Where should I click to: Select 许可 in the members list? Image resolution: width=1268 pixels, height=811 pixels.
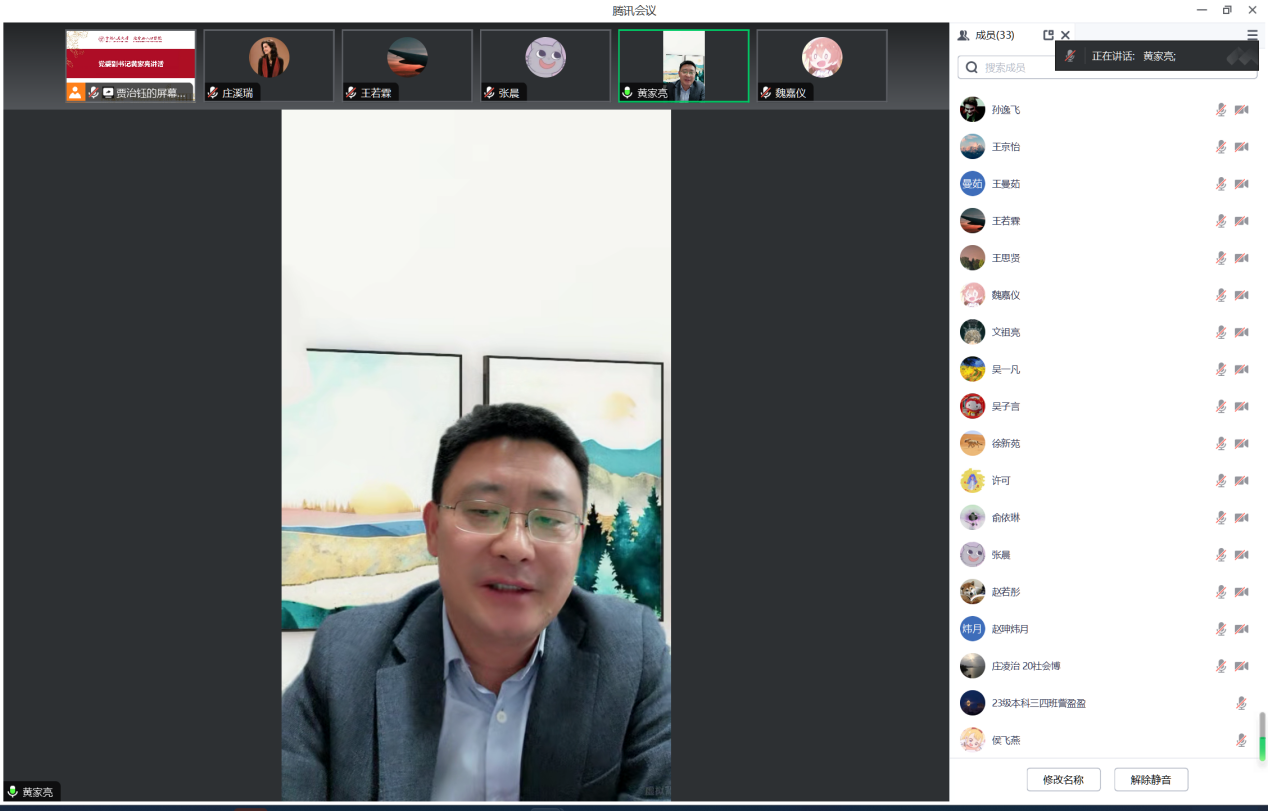click(1001, 481)
